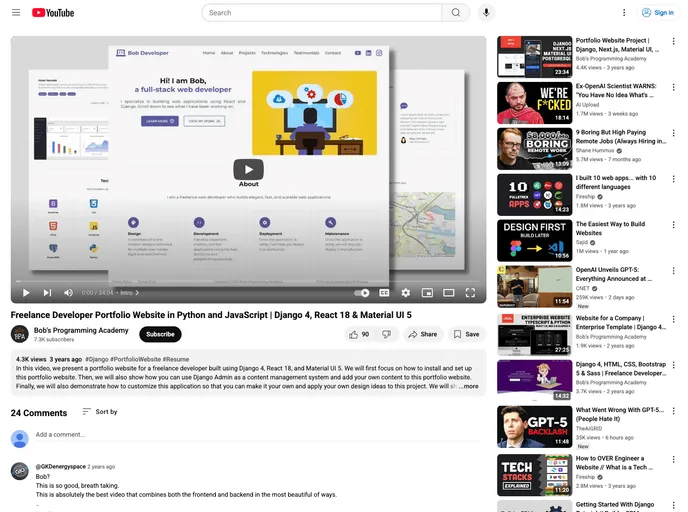Go to the YouTube home logo
The height and width of the screenshot is (512, 688).
point(53,13)
